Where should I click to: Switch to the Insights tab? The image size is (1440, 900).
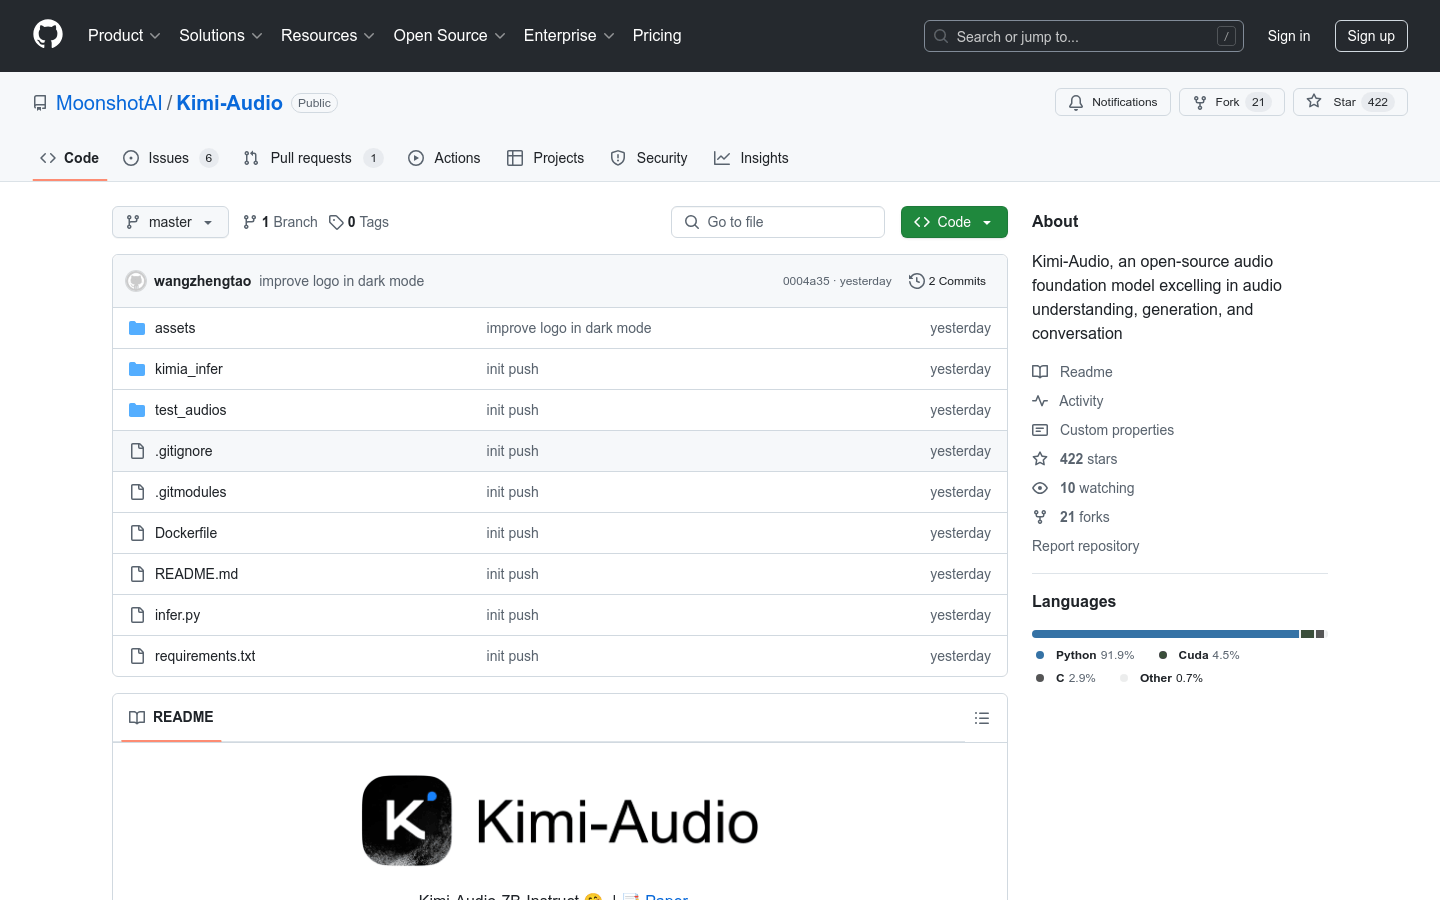point(751,158)
